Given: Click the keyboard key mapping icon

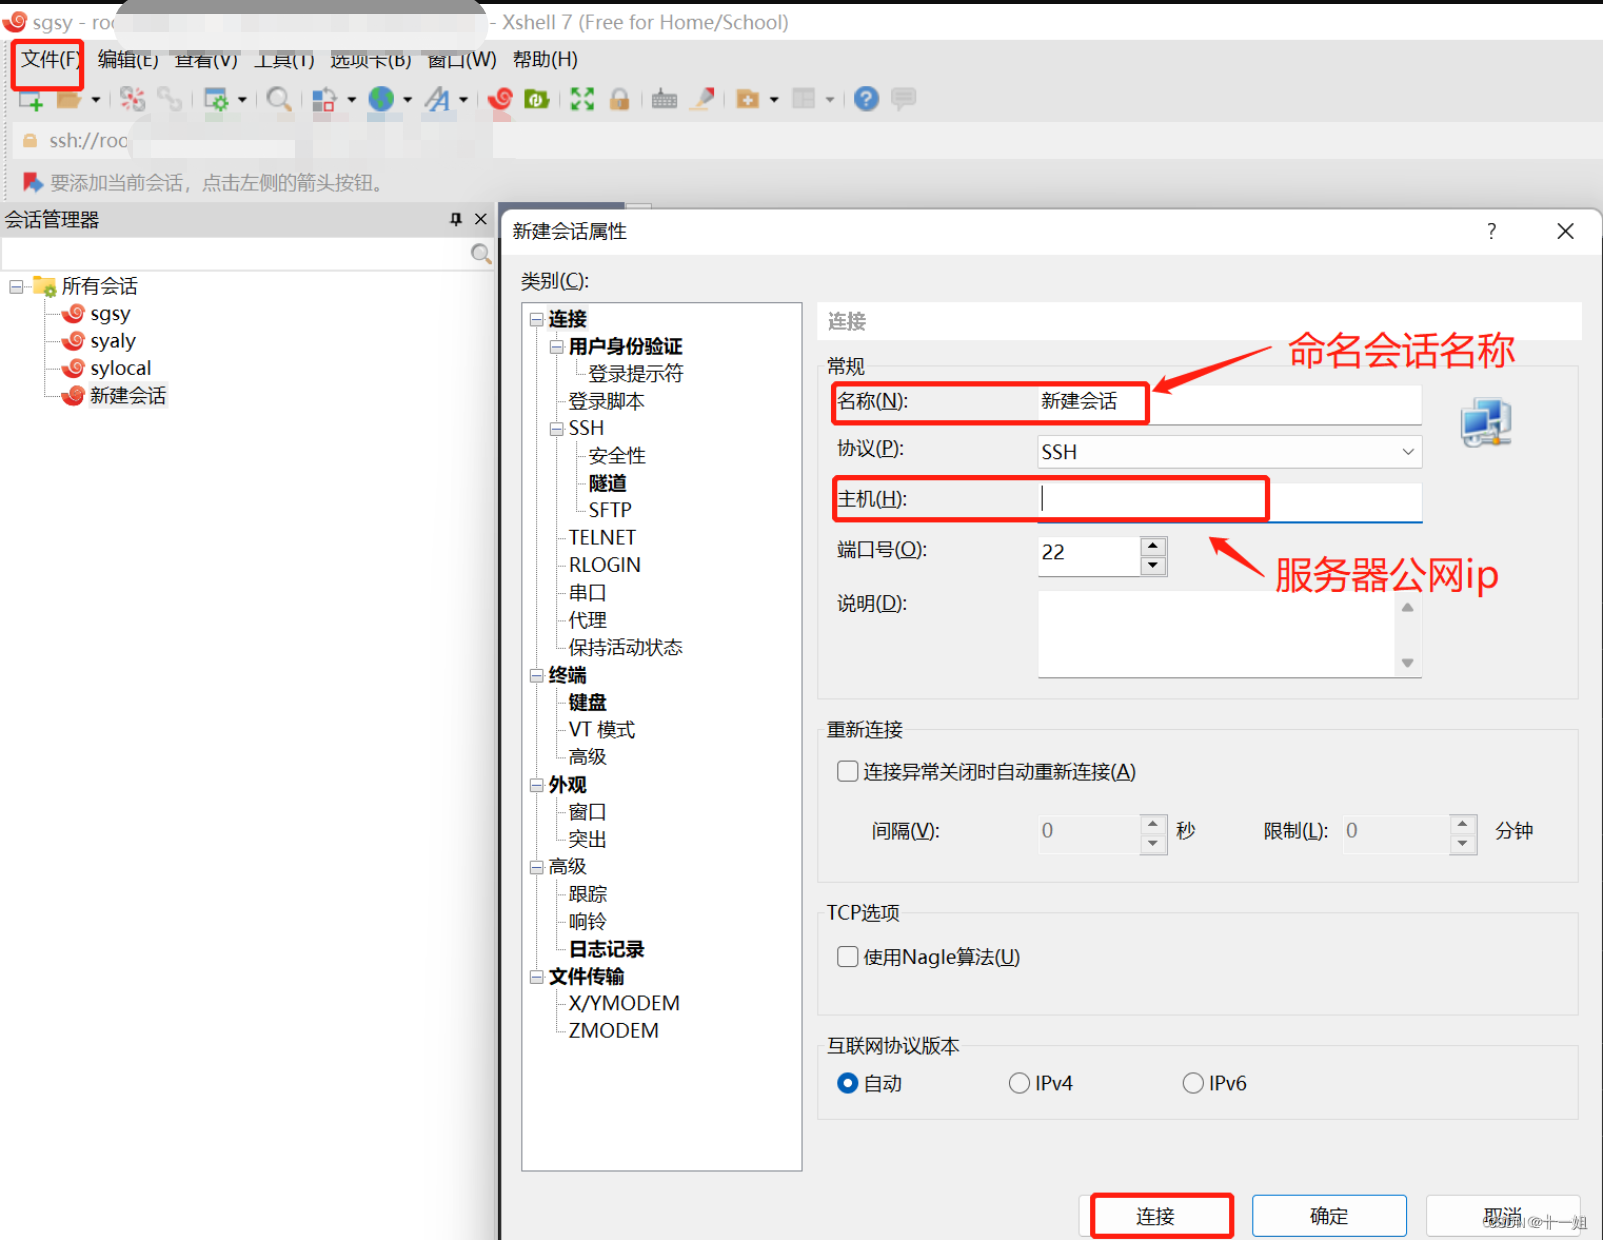Looking at the screenshot, I should coord(664,99).
